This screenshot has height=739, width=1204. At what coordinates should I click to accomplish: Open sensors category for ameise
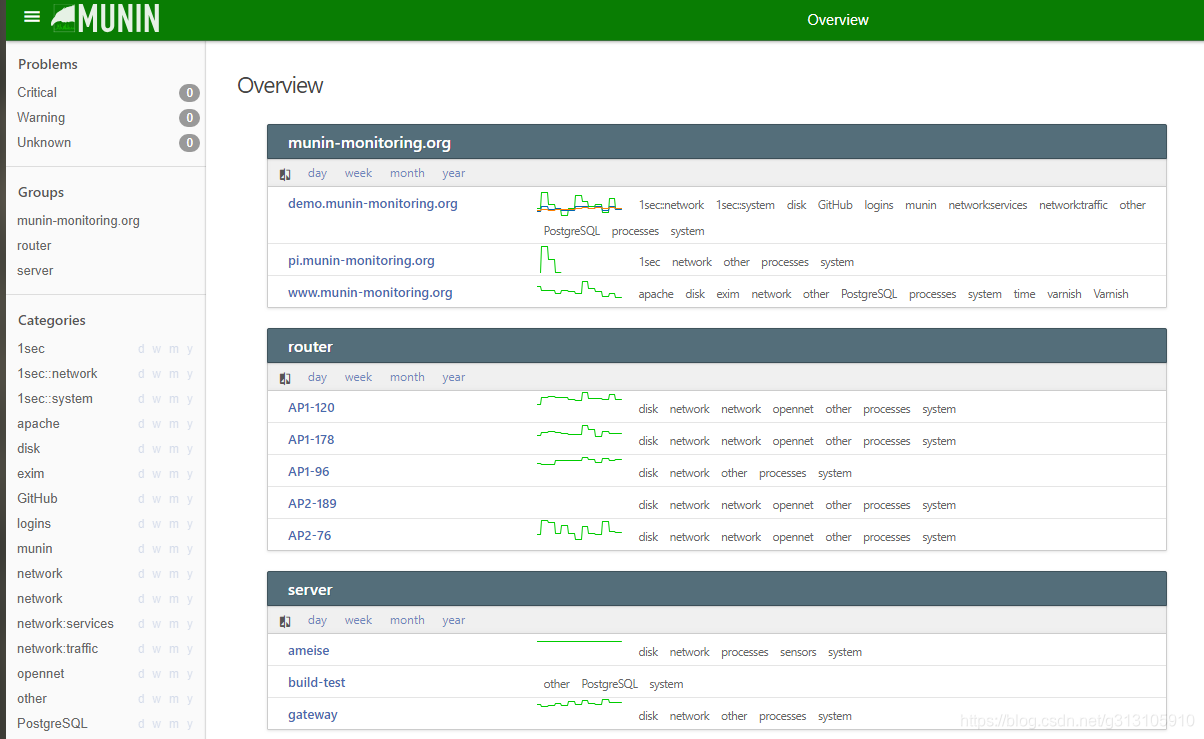point(798,652)
